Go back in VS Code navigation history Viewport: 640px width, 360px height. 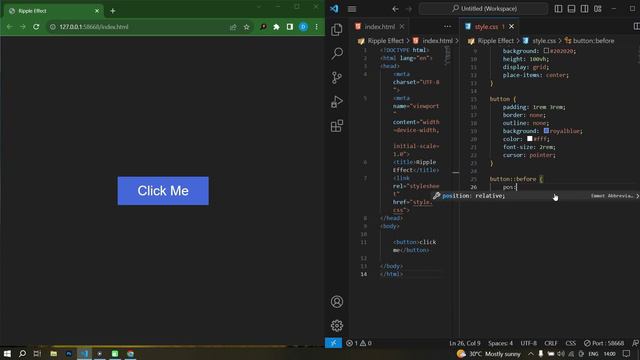point(395,9)
